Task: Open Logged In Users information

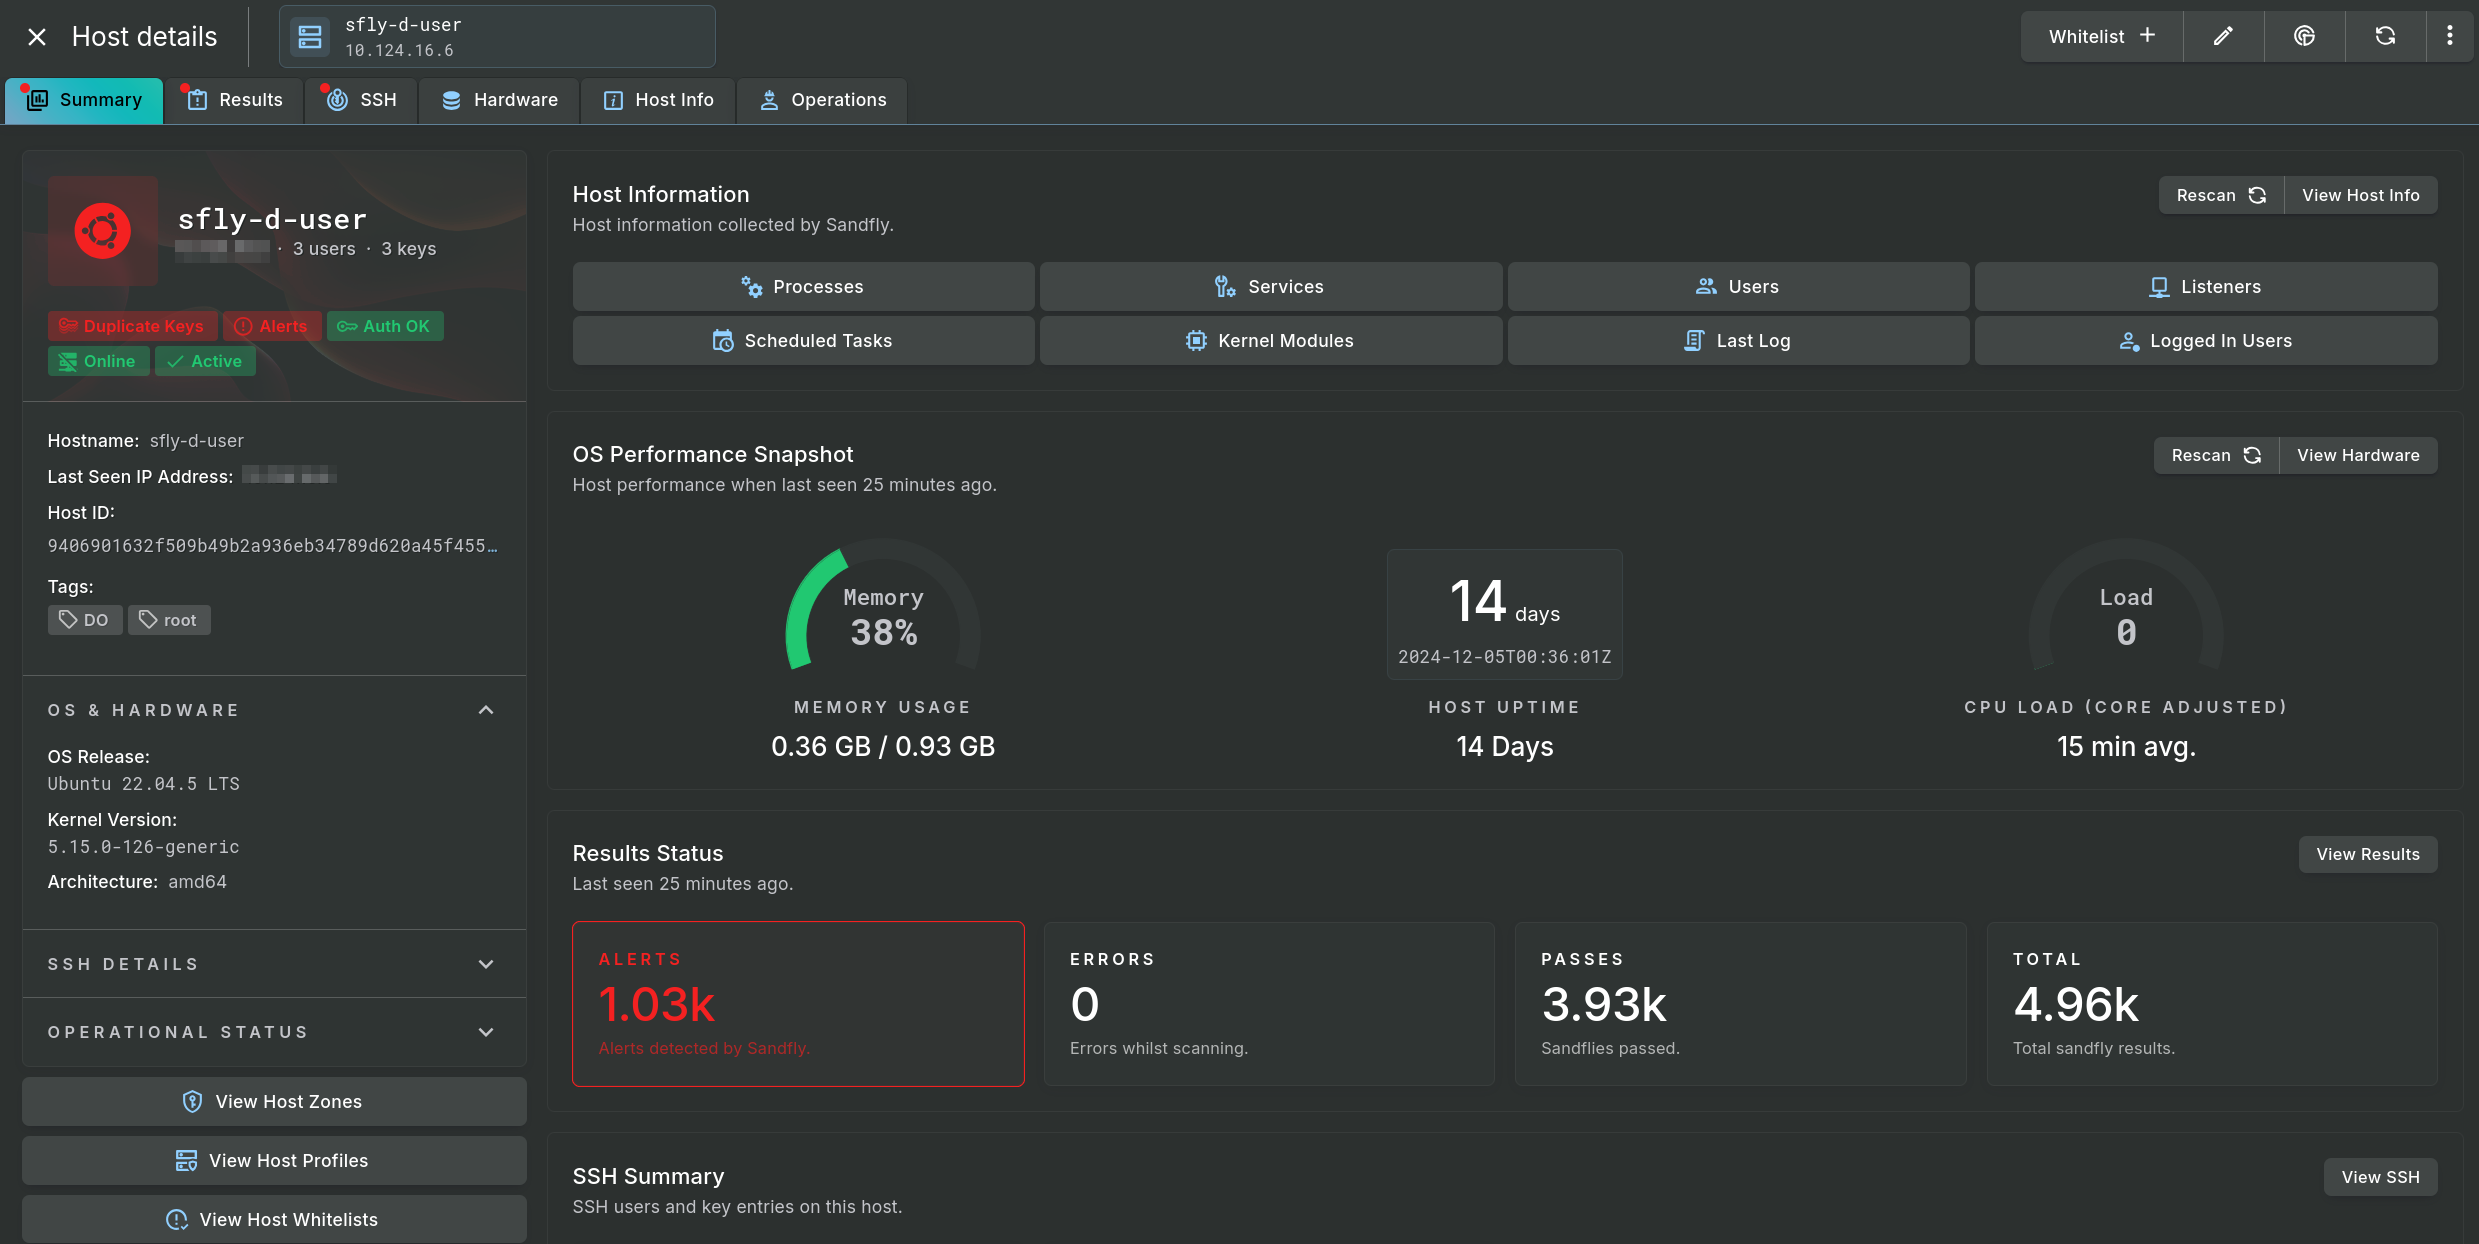Action: coord(2206,341)
